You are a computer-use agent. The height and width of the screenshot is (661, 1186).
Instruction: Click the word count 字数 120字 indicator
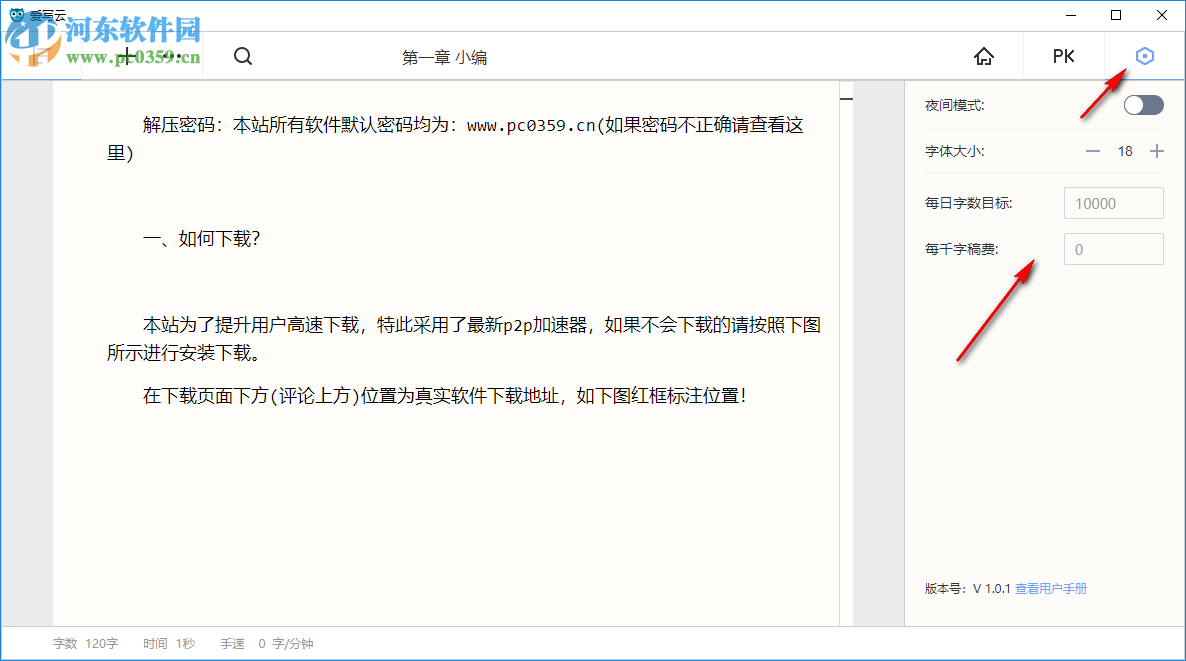[x=85, y=643]
